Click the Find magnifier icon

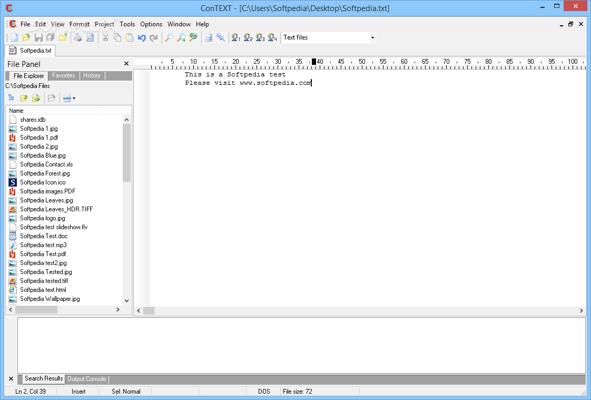[x=169, y=37]
